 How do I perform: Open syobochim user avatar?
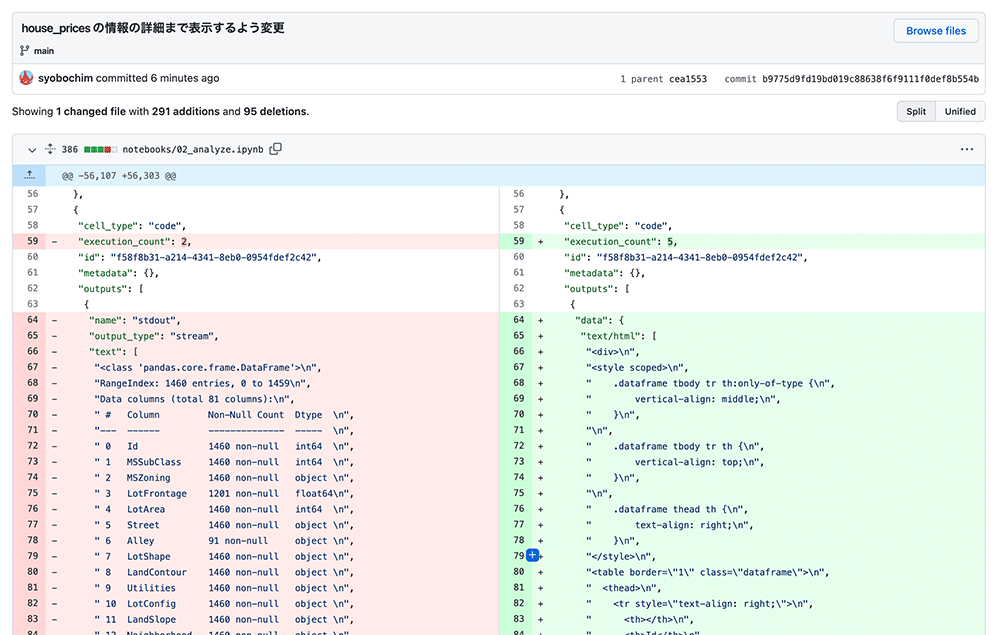point(26,78)
